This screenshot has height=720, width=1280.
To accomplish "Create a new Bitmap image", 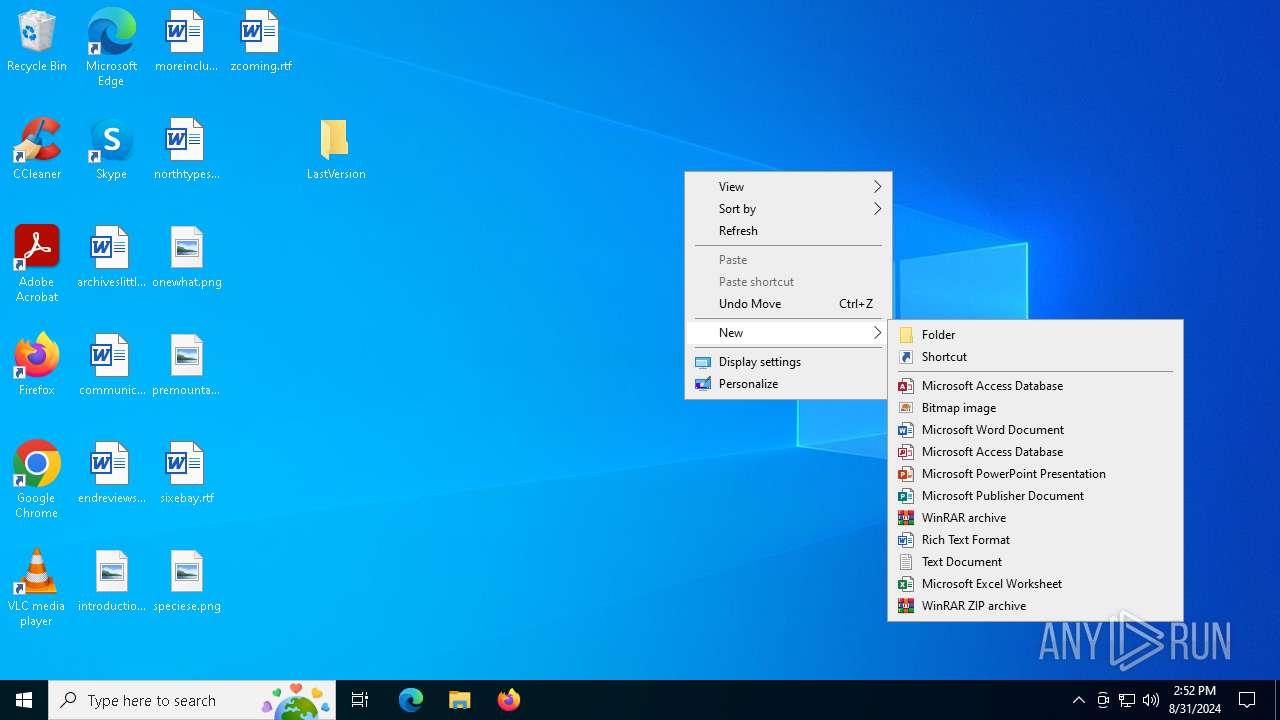I will pyautogui.click(x=1035, y=408).
